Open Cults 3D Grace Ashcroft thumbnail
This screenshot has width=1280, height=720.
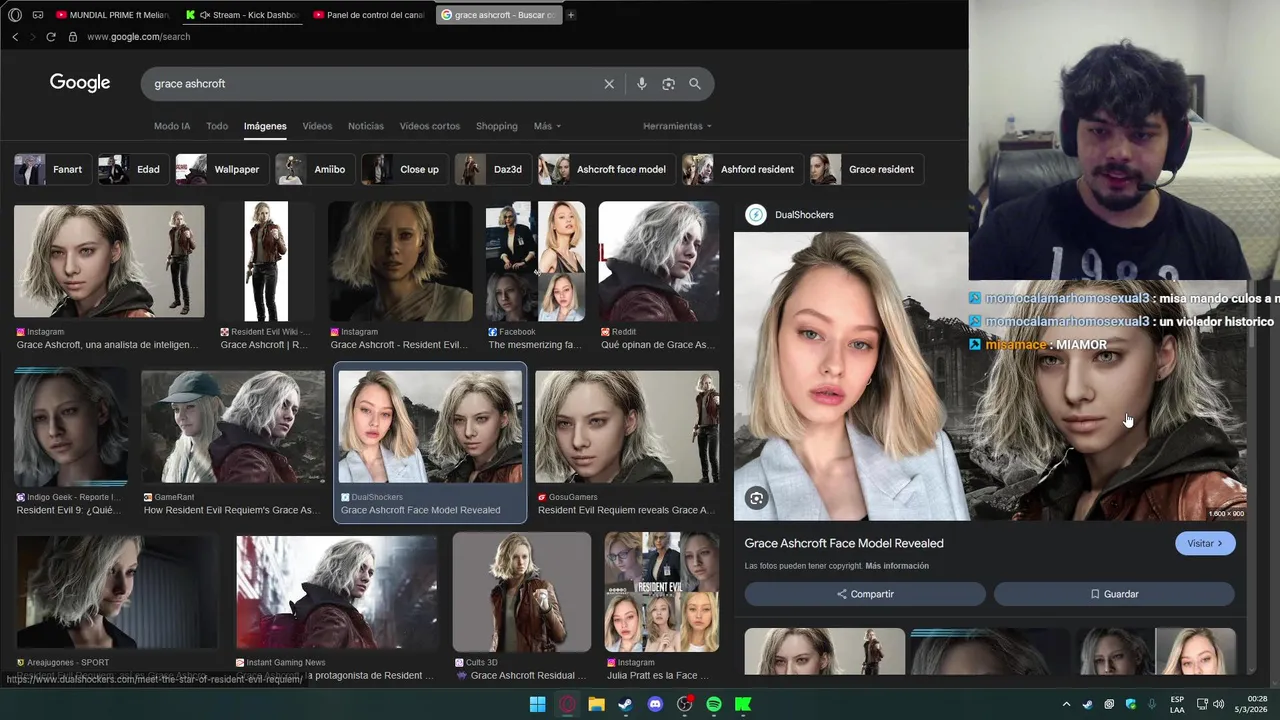tap(522, 592)
